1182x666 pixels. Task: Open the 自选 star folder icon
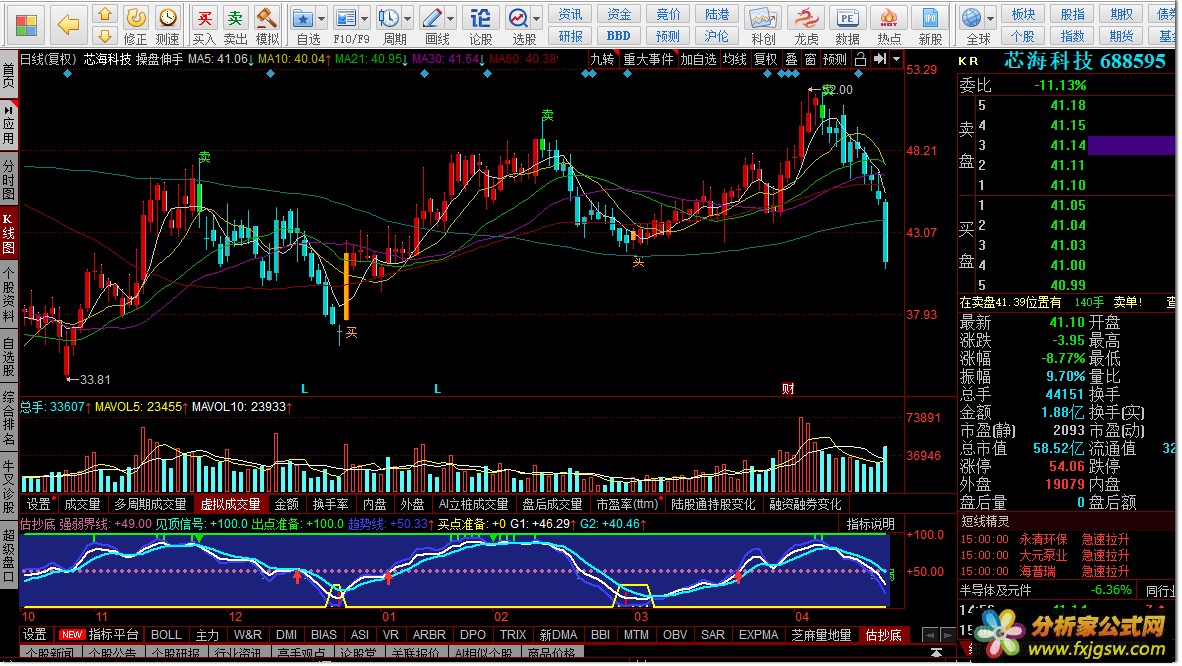click(x=303, y=17)
